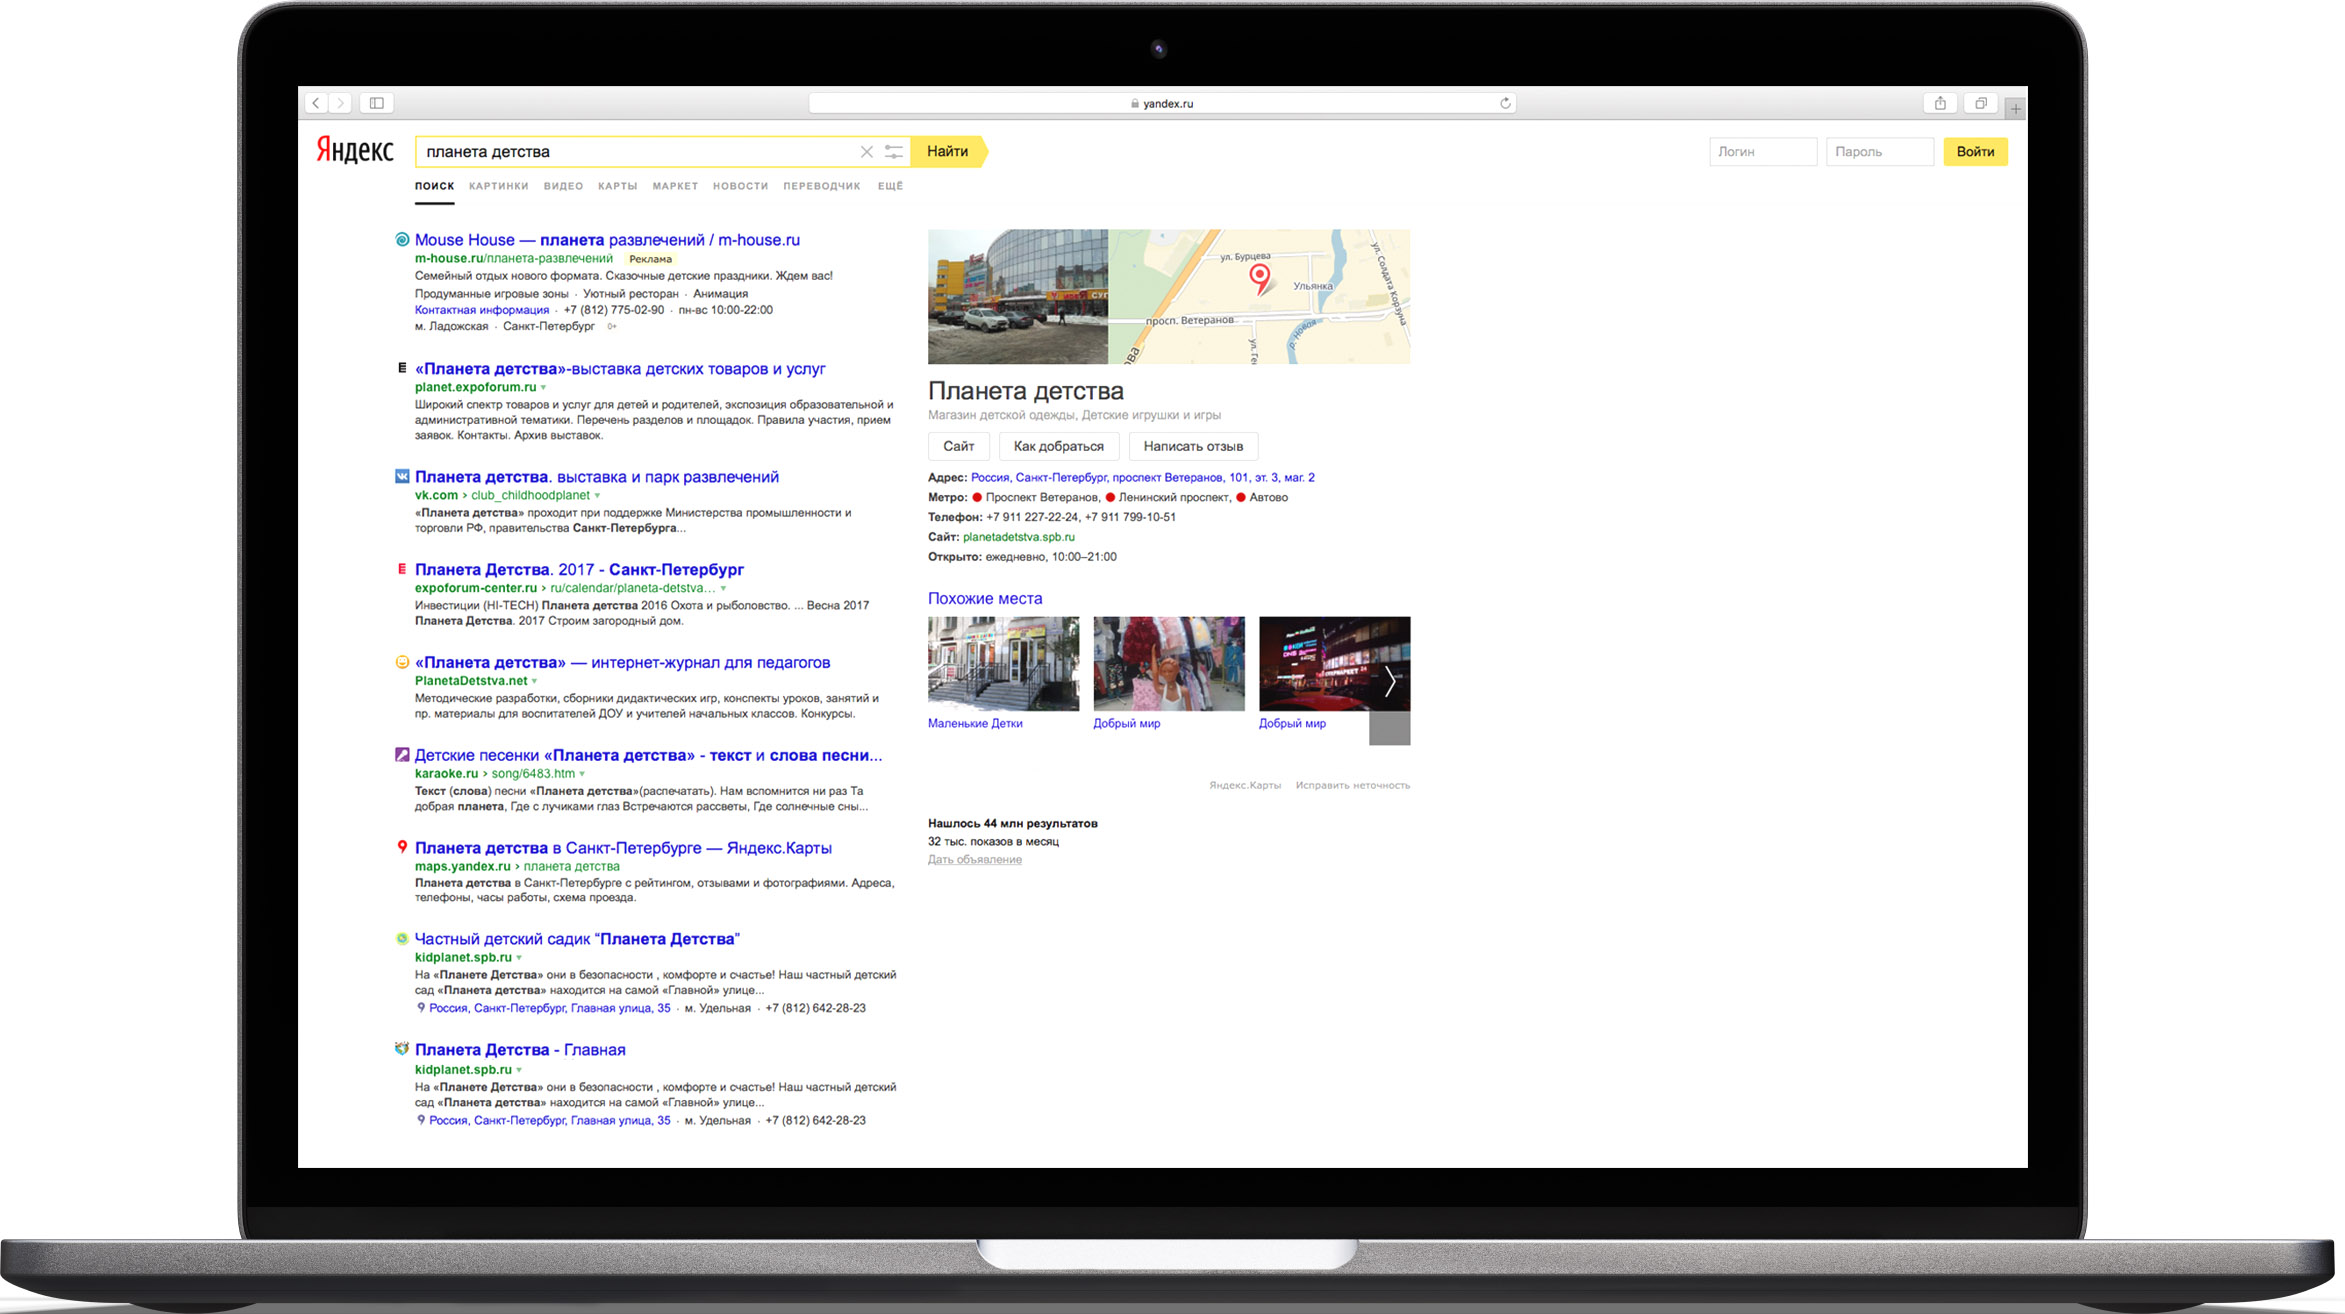Switch to the КАРТЫ tab
The width and height of the screenshot is (2345, 1314).
[618, 186]
